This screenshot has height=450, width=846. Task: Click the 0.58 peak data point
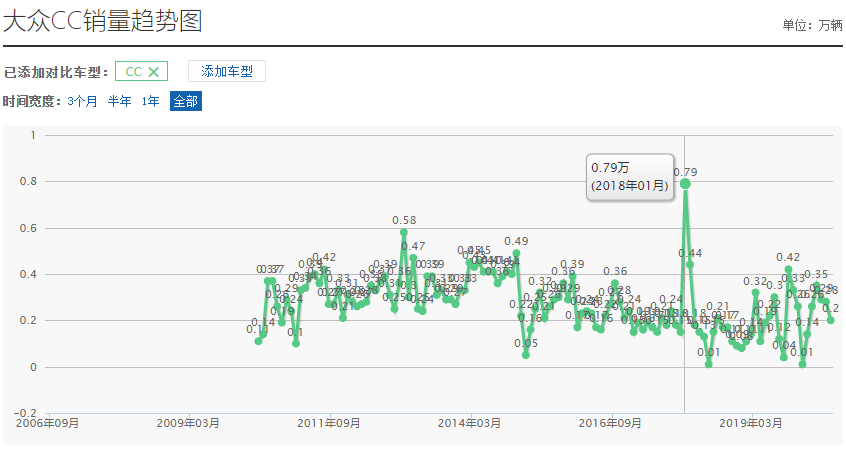pyautogui.click(x=404, y=232)
